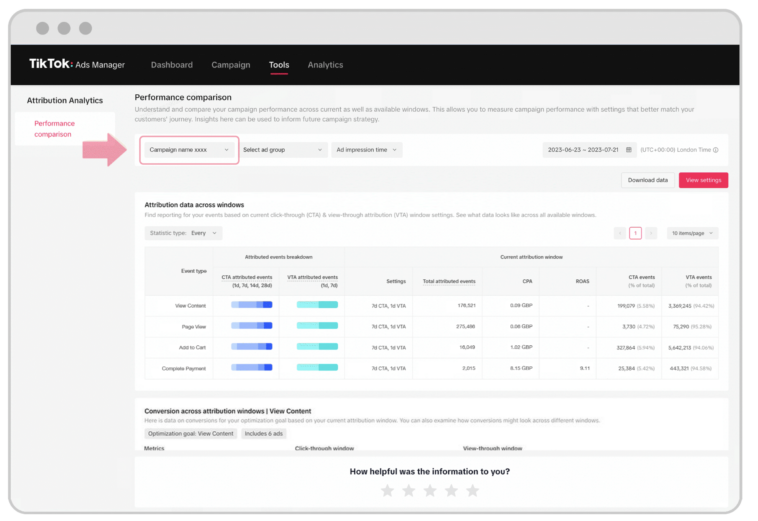This screenshot has width=758, height=521.
Task: Rate helpfulness with the first star
Action: pyautogui.click(x=387, y=490)
